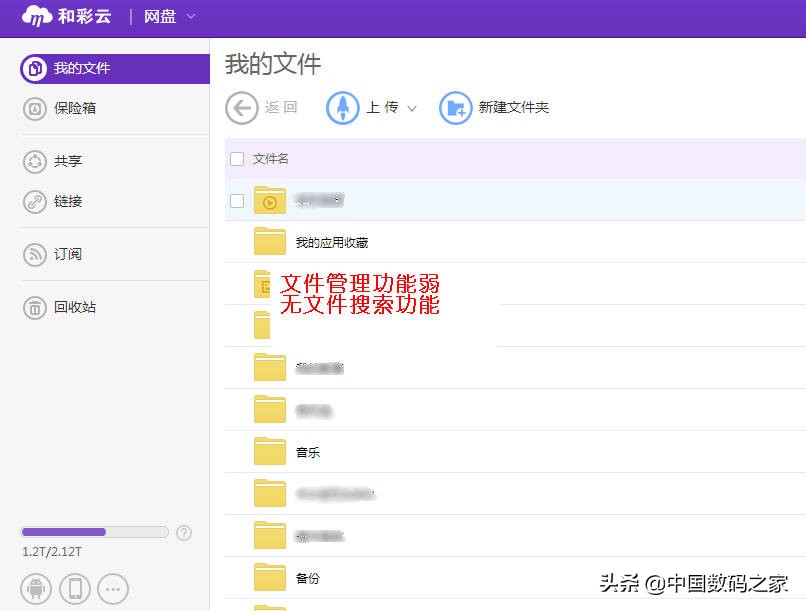Click the storage usage progress bar
The width and height of the screenshot is (806, 611).
94,531
